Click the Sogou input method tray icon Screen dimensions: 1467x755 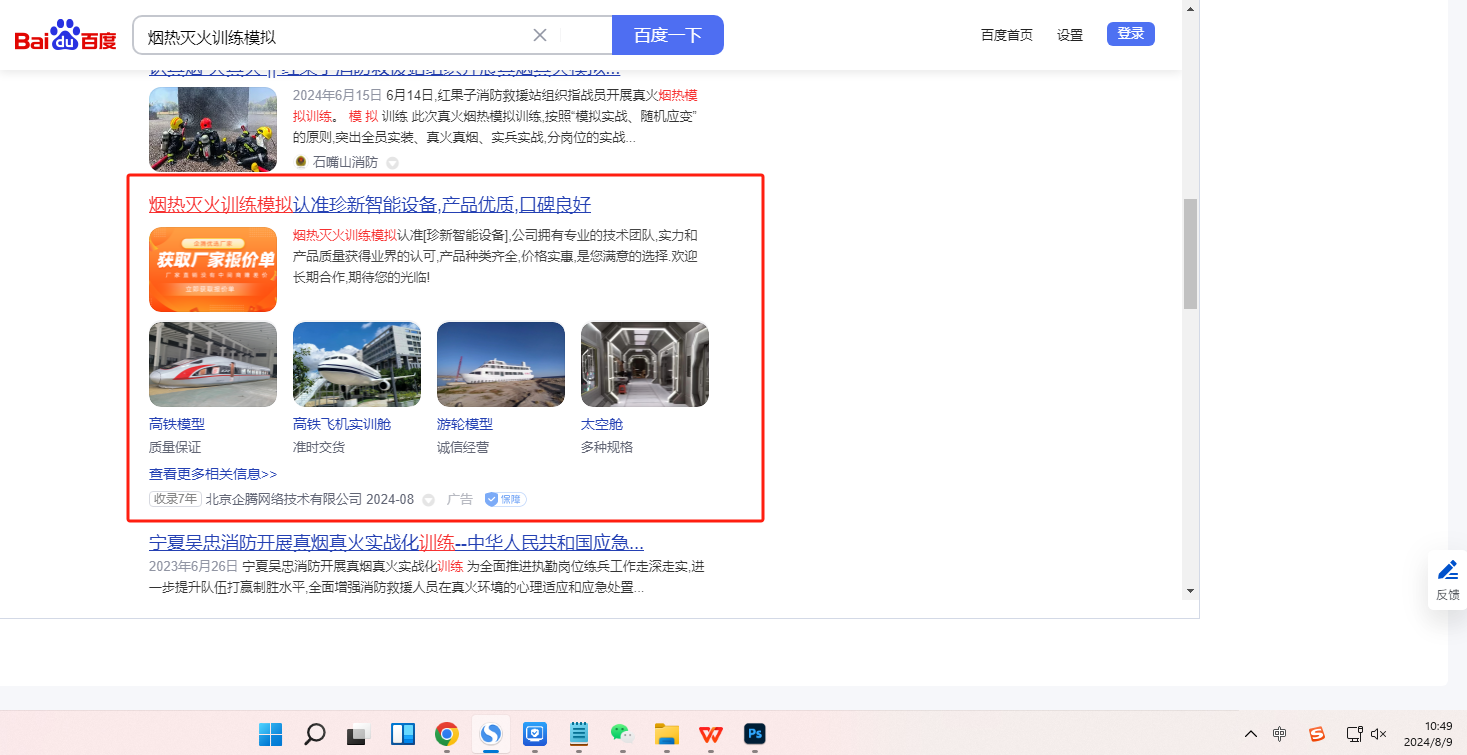pyautogui.click(x=1317, y=734)
